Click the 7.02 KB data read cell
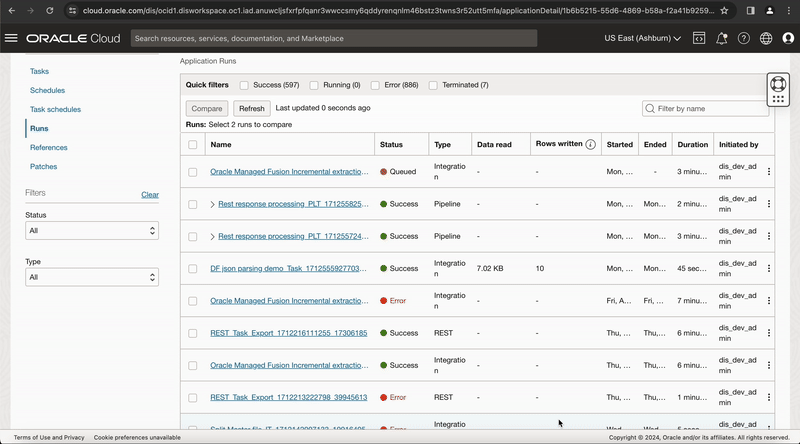Screen dimensions: 800x444 click(x=490, y=268)
